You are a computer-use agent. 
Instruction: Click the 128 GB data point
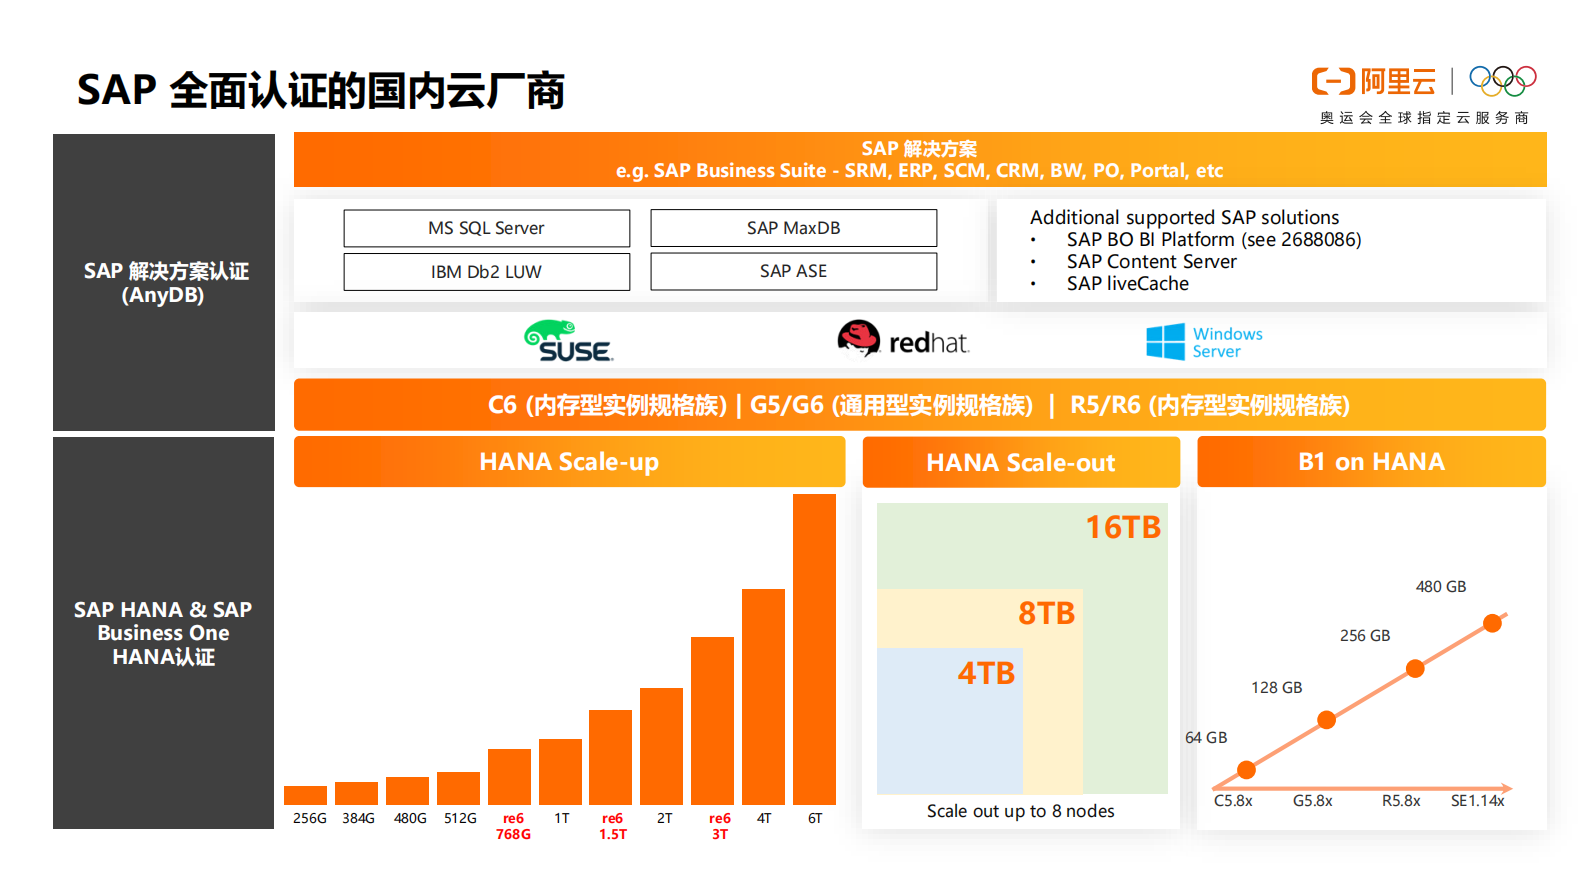click(x=1327, y=720)
